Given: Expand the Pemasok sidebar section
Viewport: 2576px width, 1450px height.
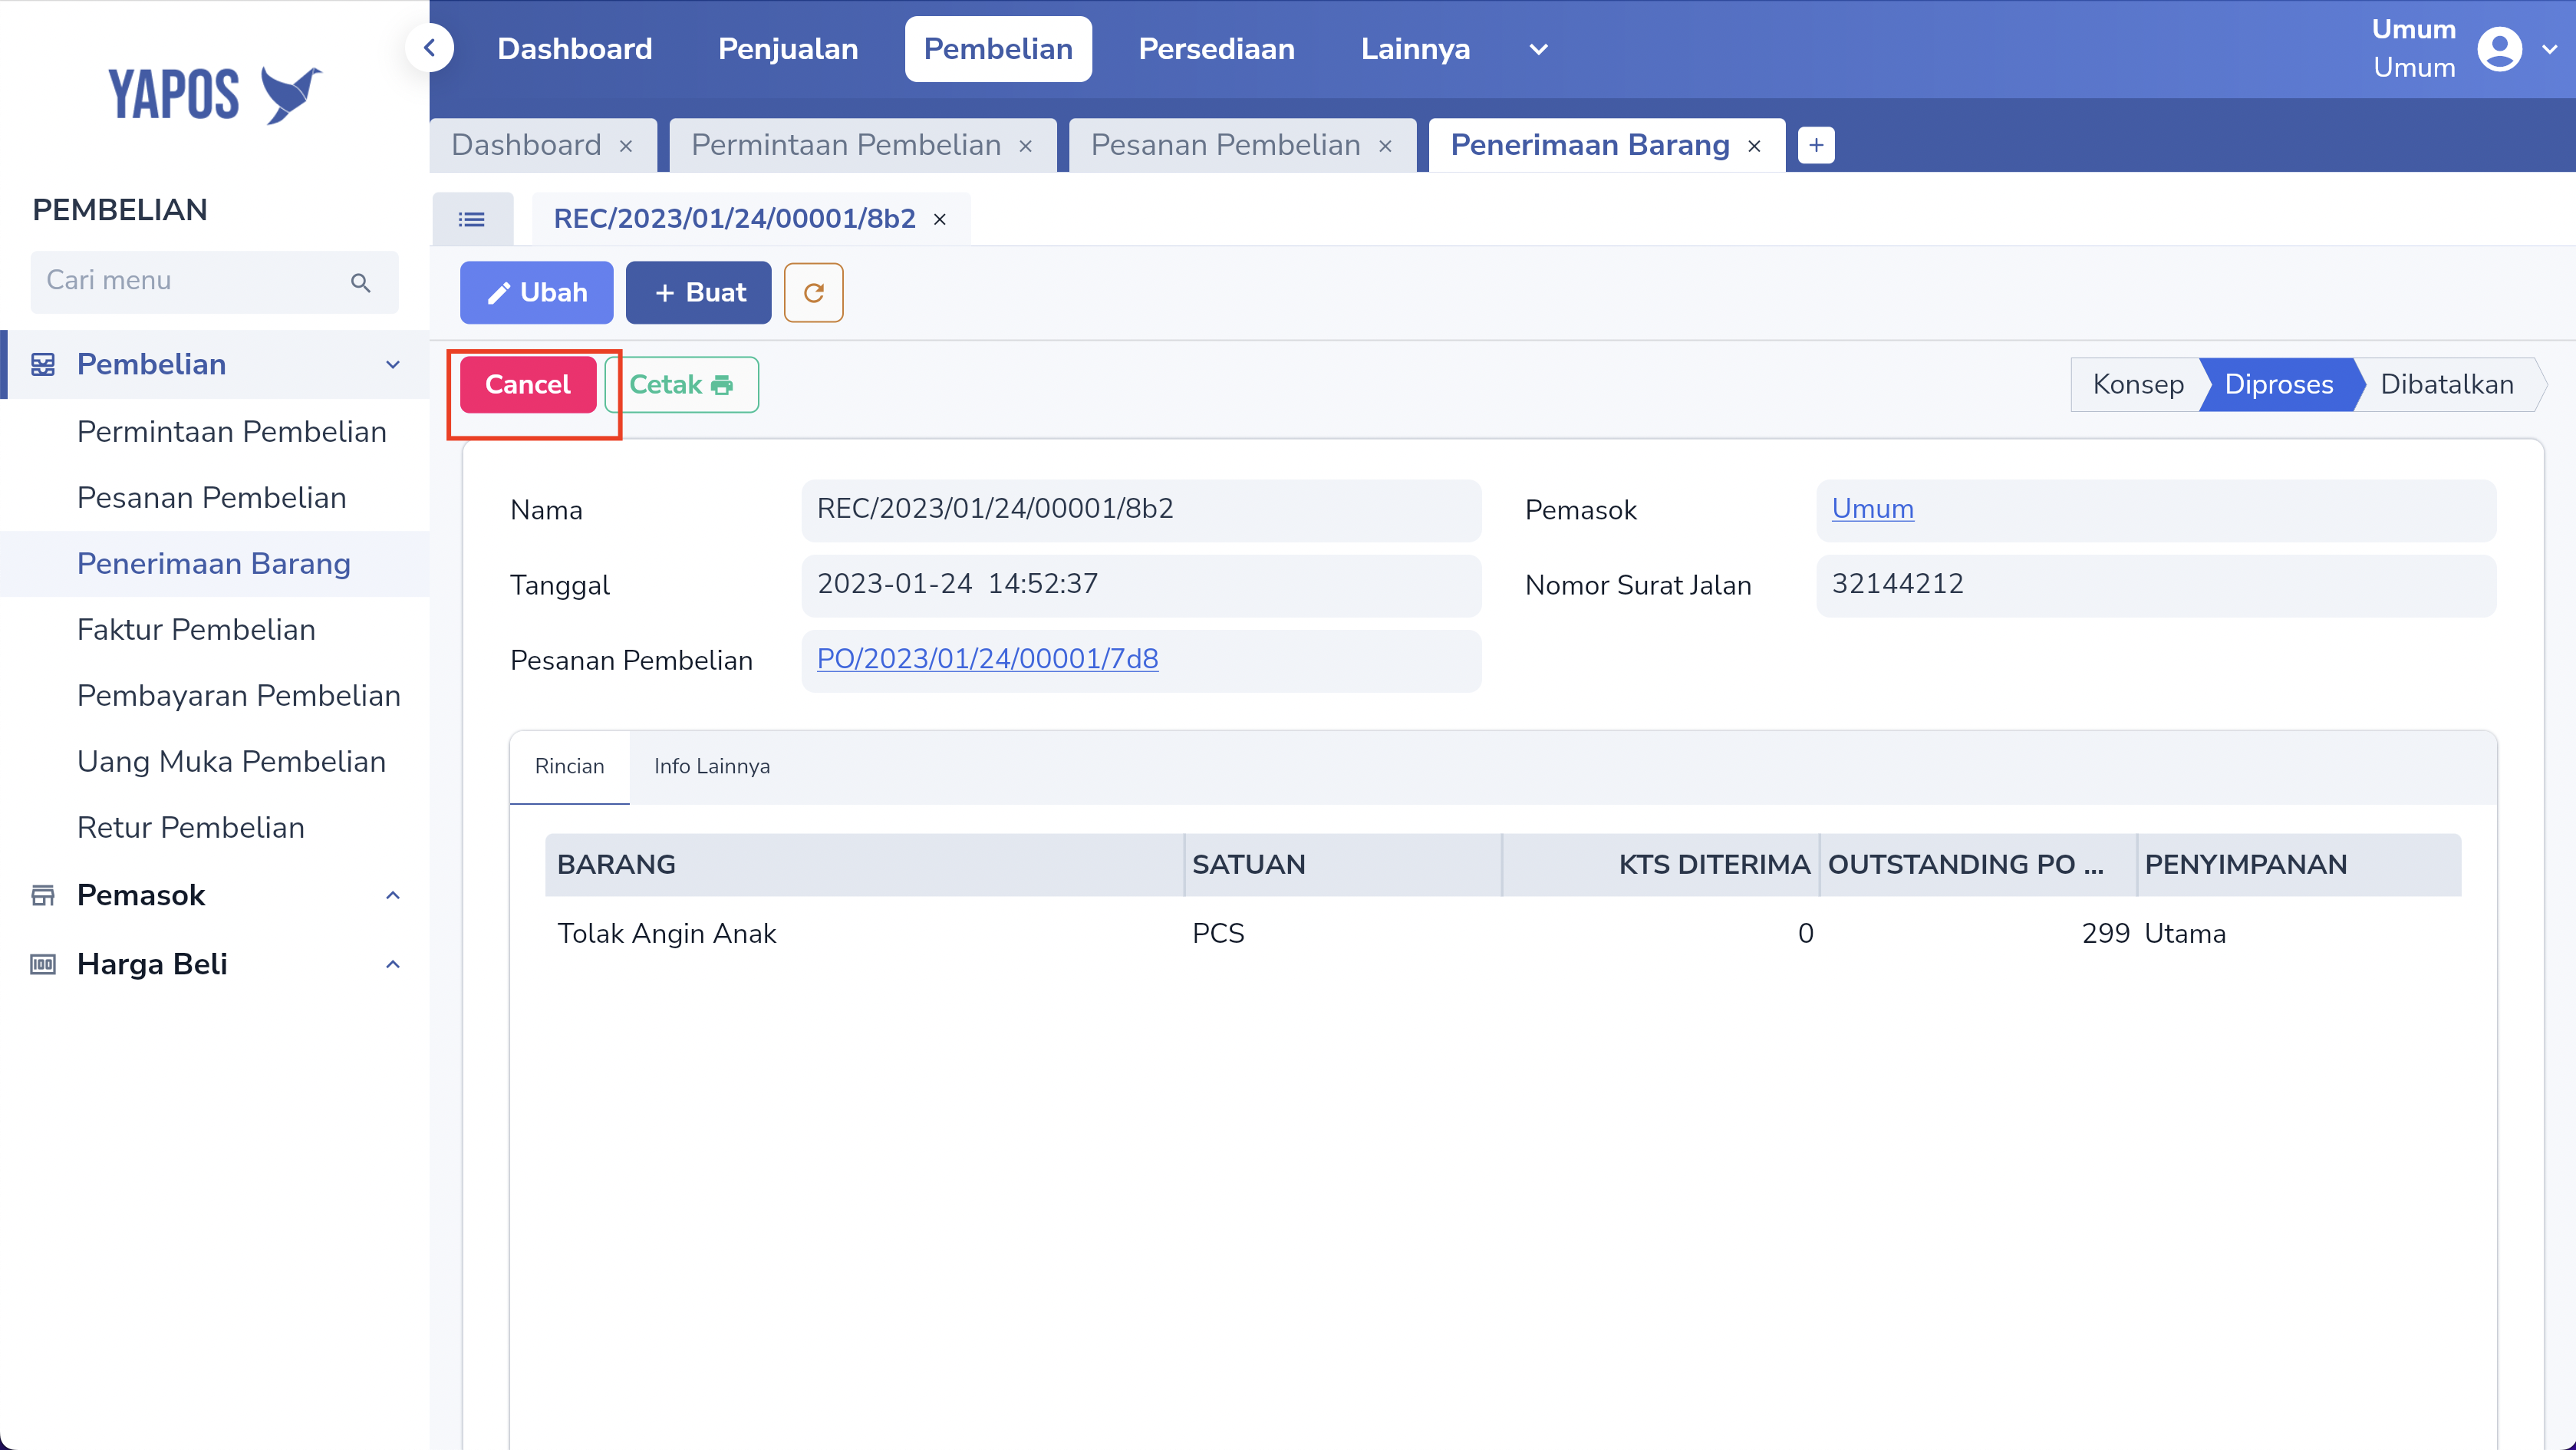Looking at the screenshot, I should pos(393,895).
